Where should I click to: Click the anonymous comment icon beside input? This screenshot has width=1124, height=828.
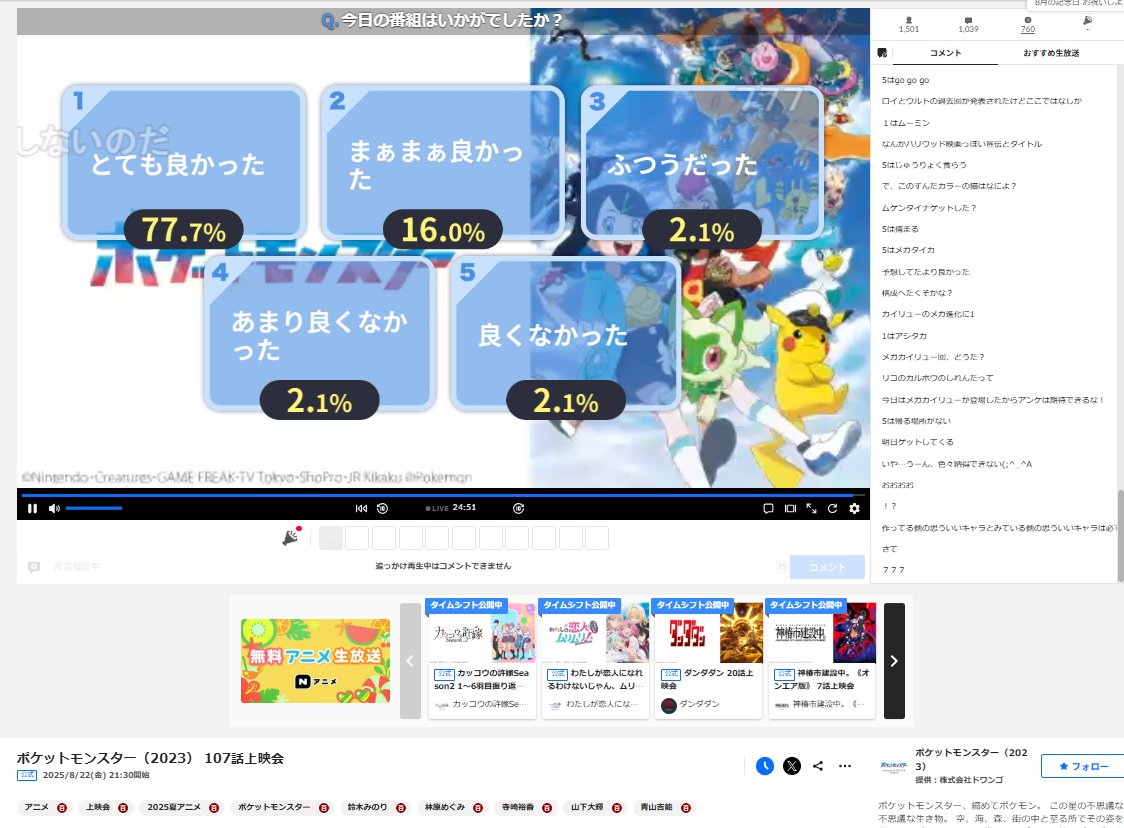(34, 567)
